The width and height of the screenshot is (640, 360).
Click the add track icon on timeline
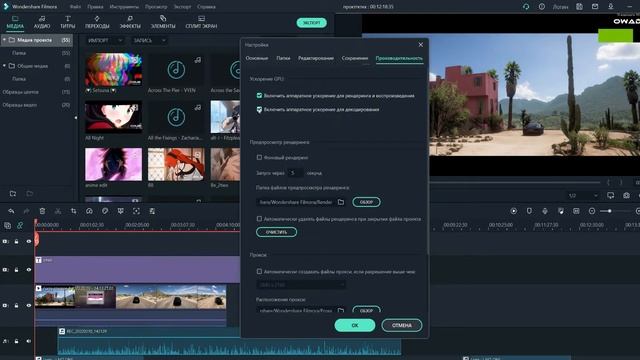pyautogui.click(x=7, y=225)
